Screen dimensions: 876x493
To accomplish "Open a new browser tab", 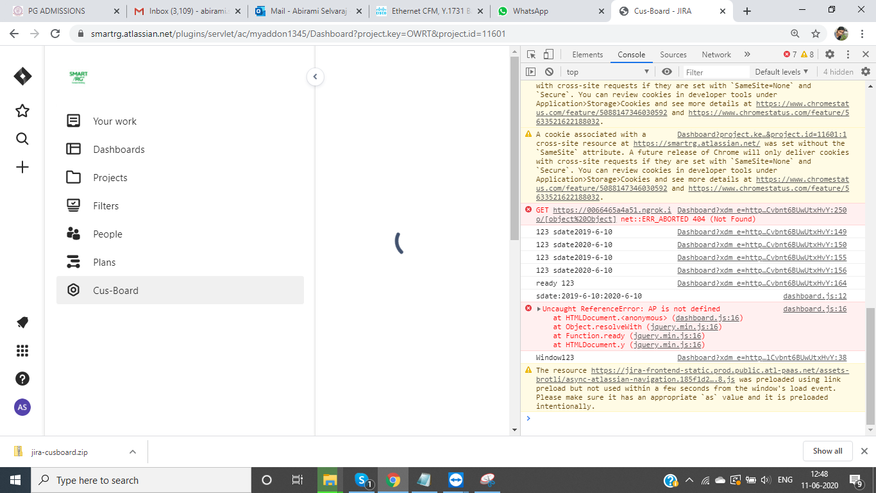I will coord(747,11).
